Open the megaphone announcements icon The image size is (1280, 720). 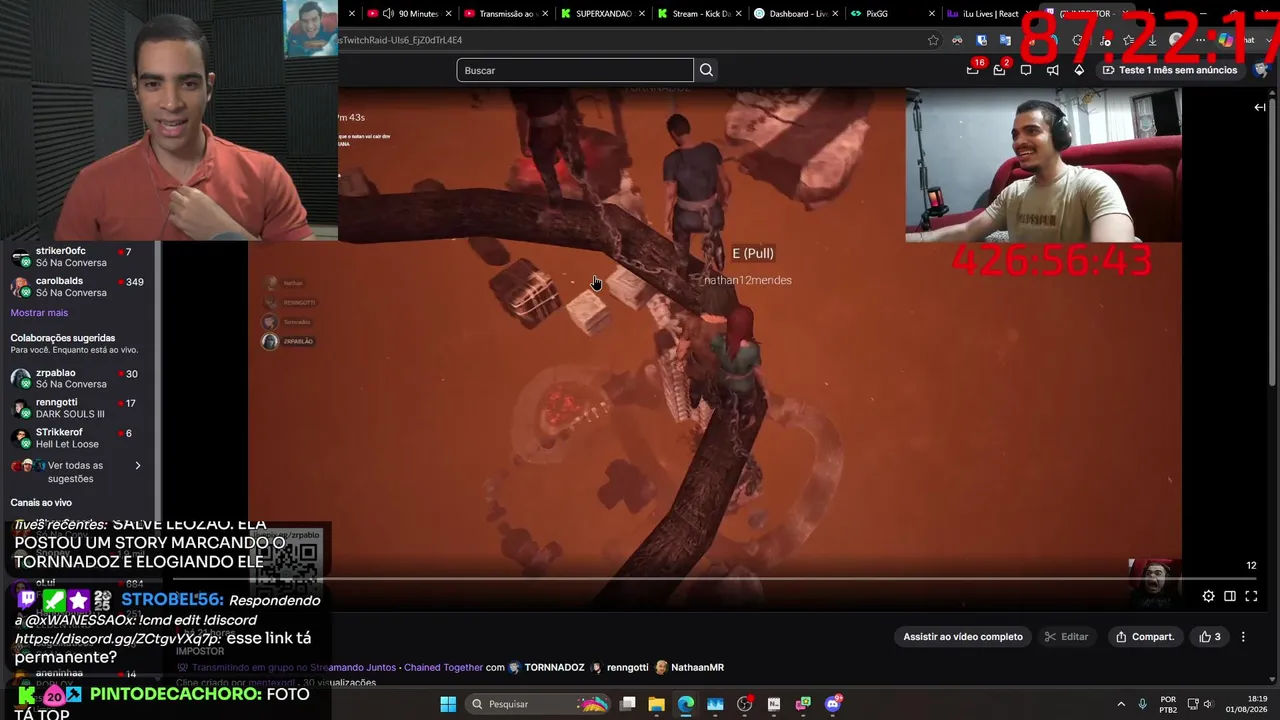tap(1052, 70)
